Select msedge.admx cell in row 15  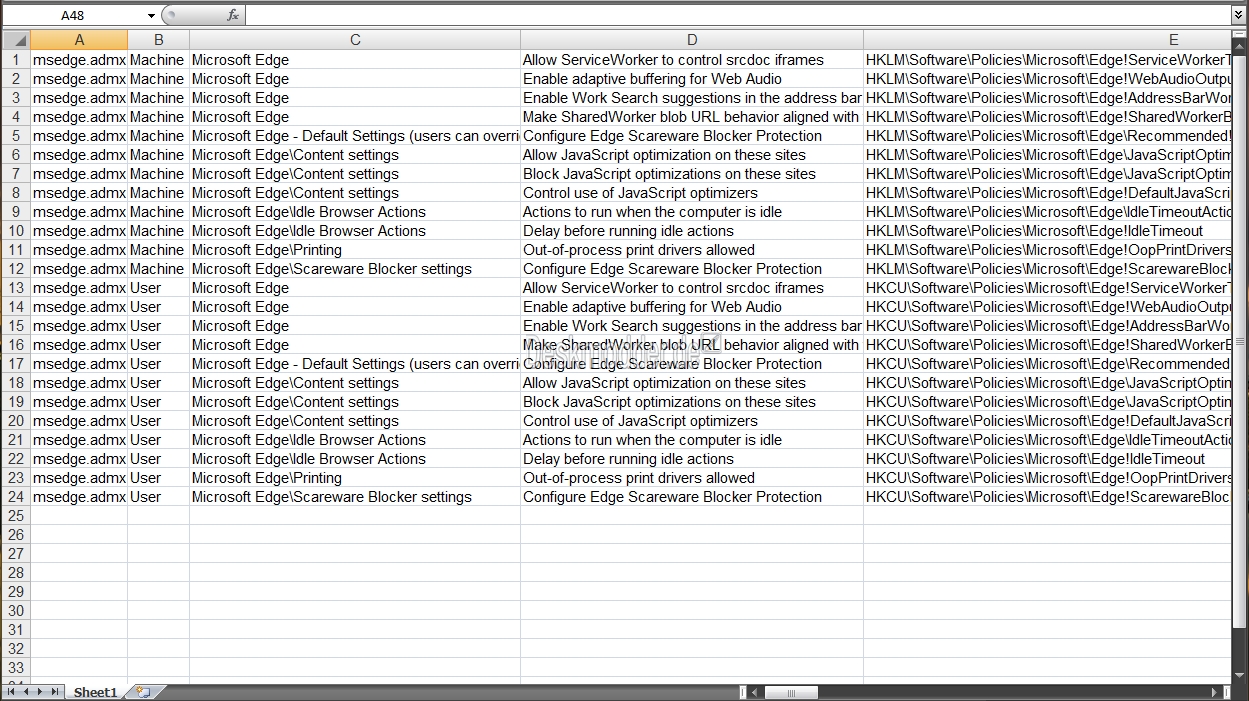(x=79, y=326)
